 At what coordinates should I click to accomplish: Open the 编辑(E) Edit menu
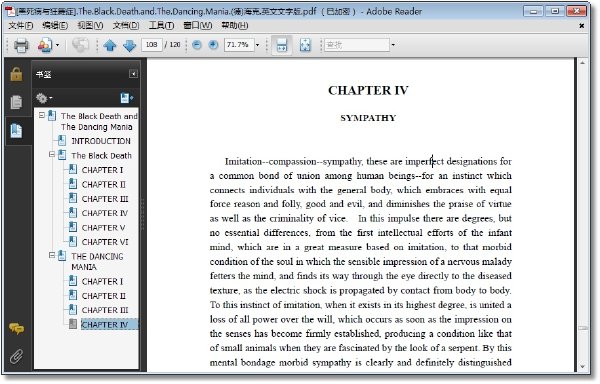[x=55, y=26]
